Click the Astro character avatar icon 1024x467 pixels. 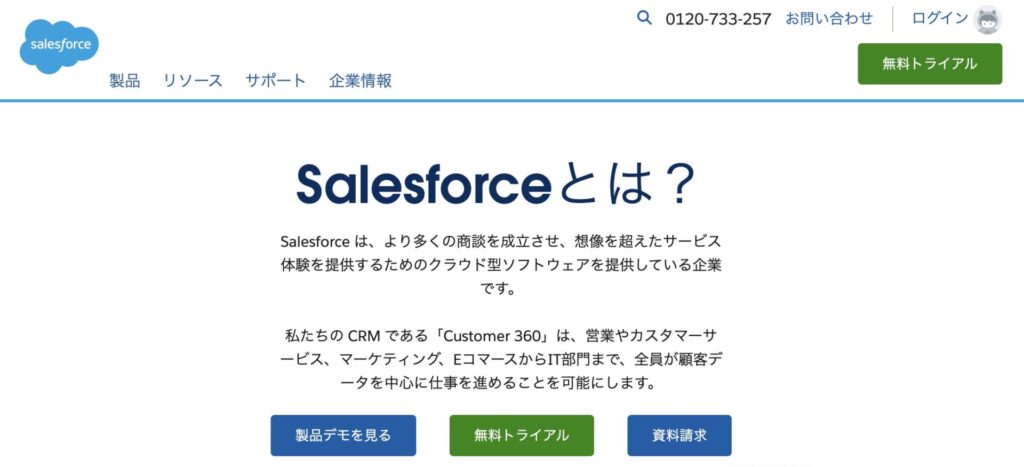click(988, 19)
